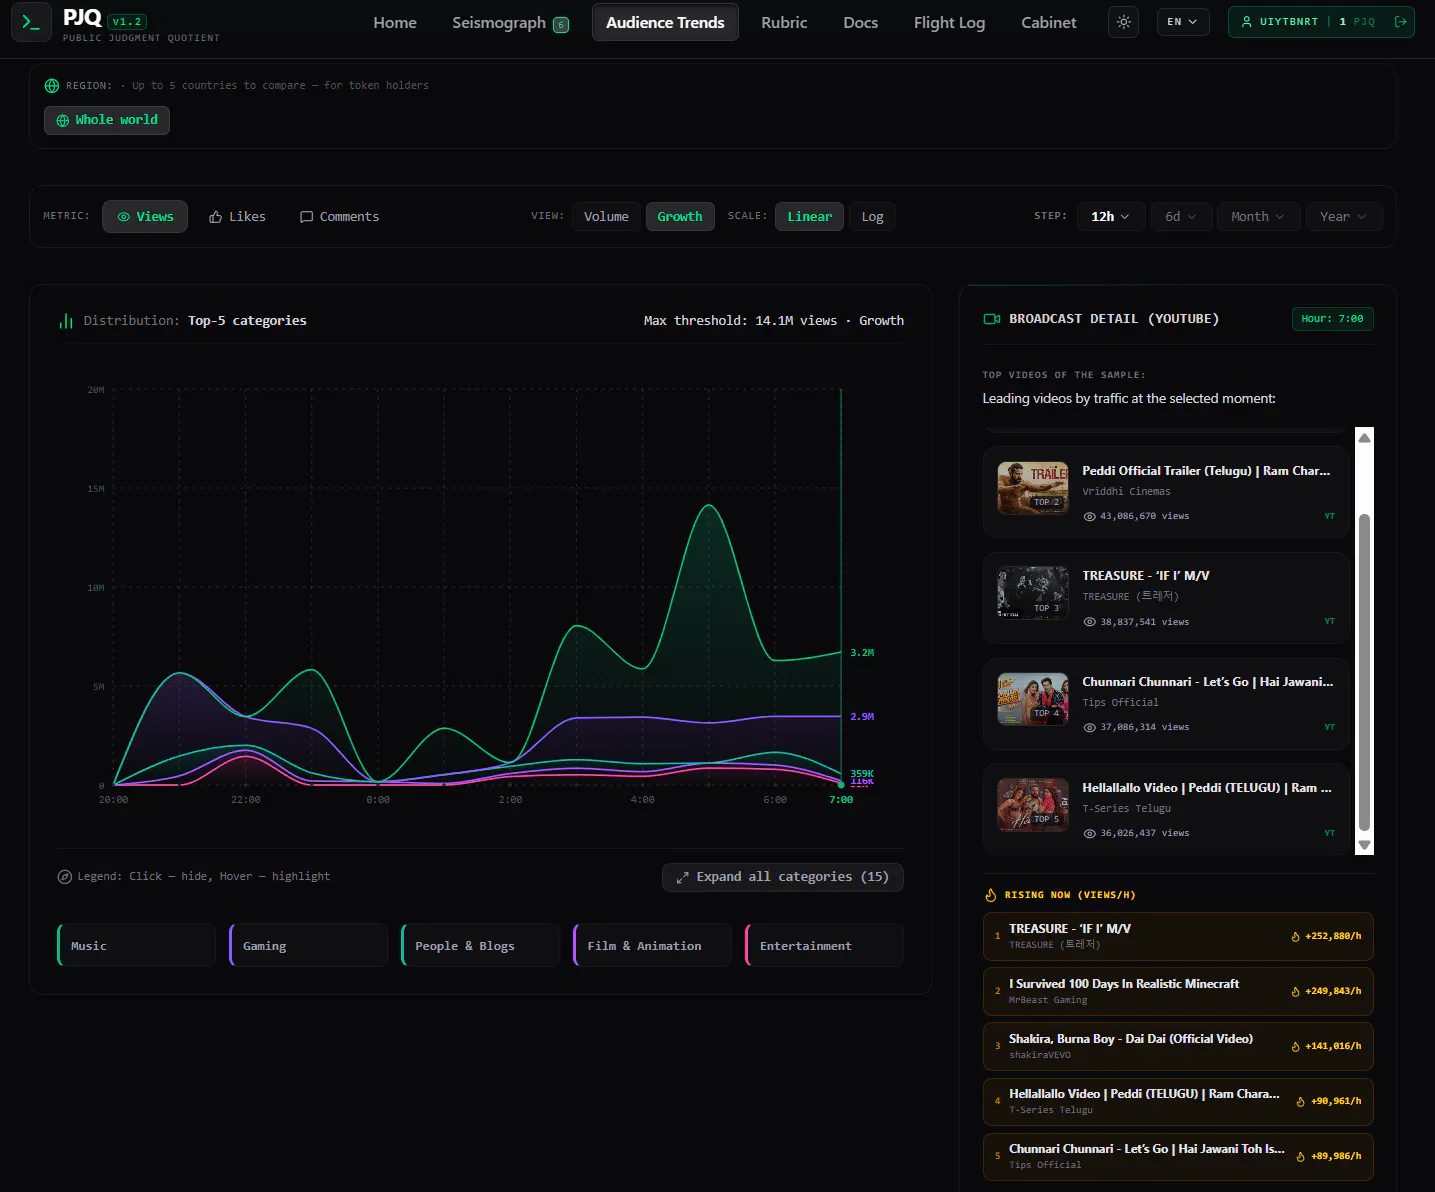This screenshot has height=1192, width=1435.
Task: Open the Docs tab
Action: pyautogui.click(x=860, y=22)
